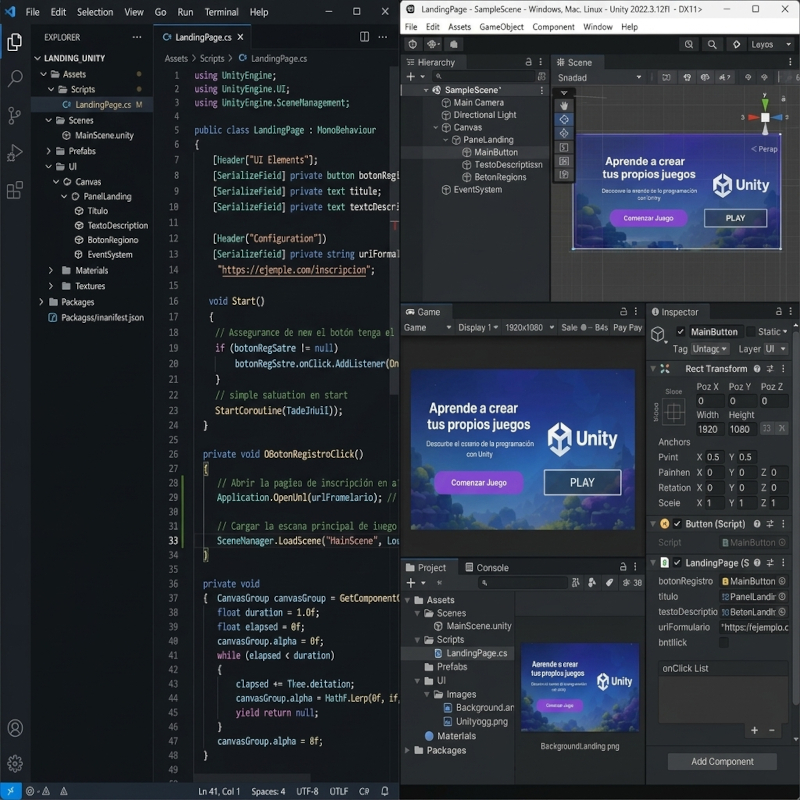800x800 pixels.
Task: Click the notifications bell in VS Code status bar
Action: [x=385, y=791]
